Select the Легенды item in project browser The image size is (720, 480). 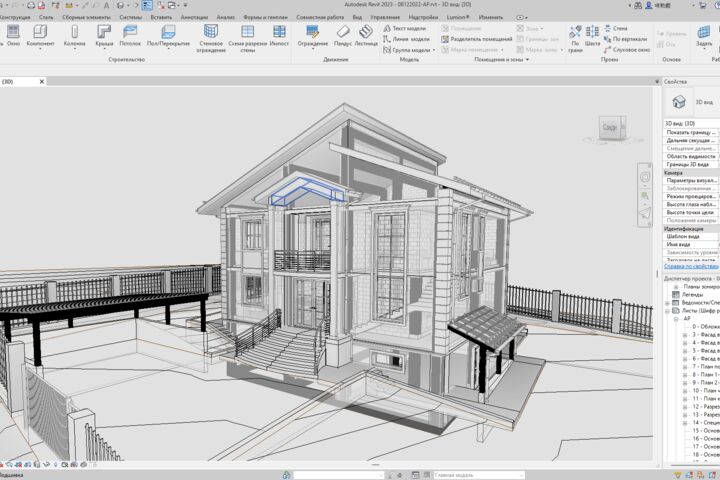692,295
